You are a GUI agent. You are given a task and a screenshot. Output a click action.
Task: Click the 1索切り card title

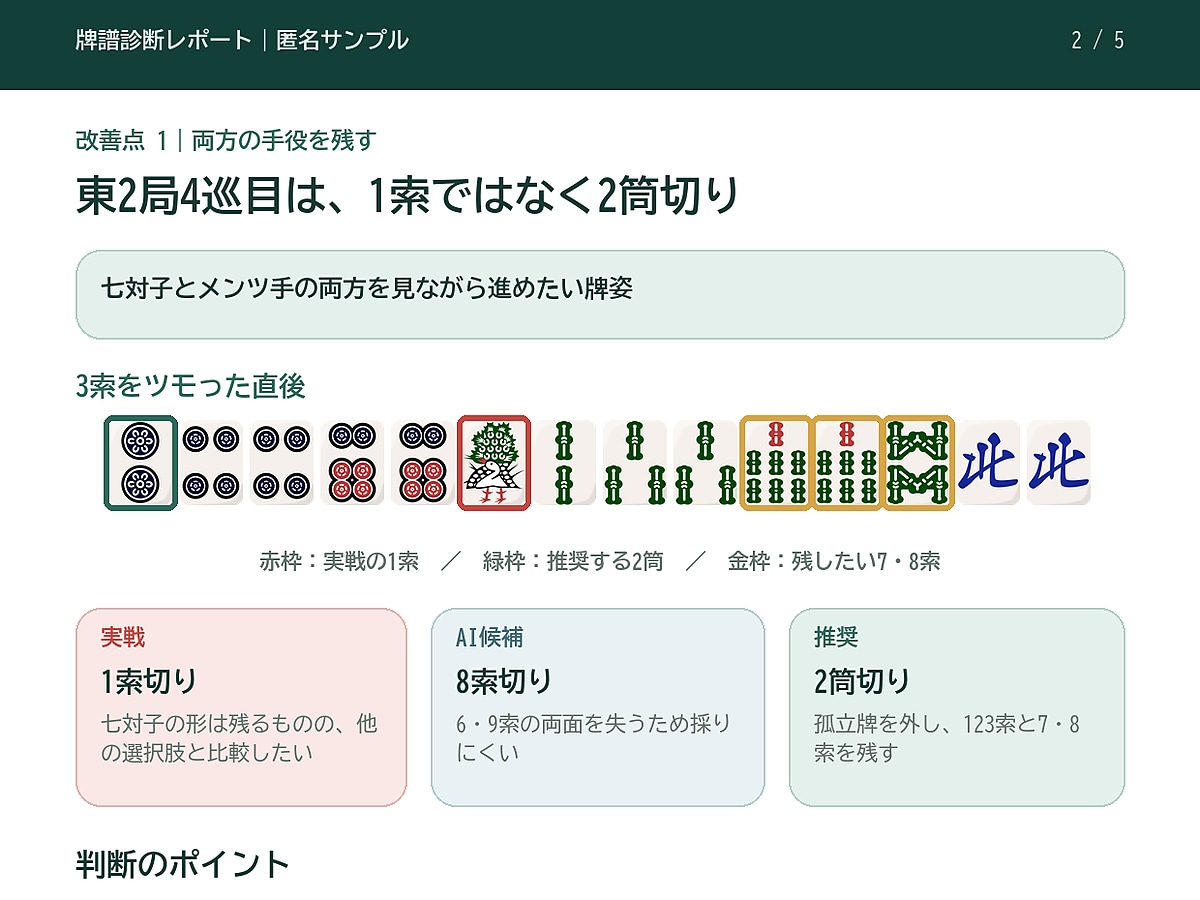pos(149,681)
